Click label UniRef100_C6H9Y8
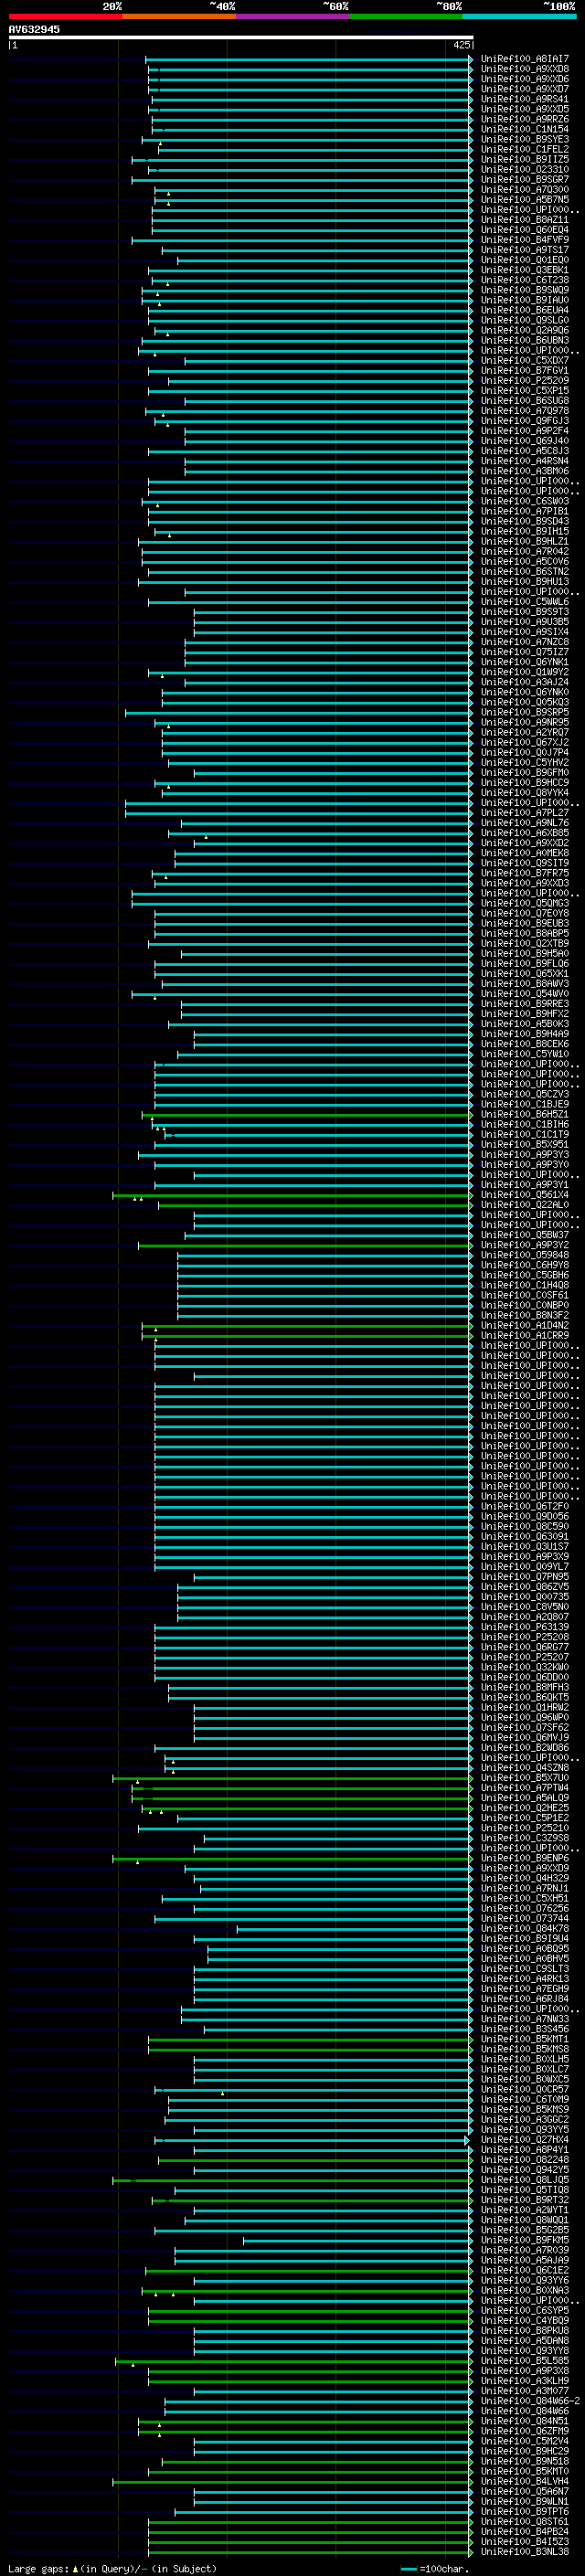The height and width of the screenshot is (2576, 585). (x=525, y=1265)
